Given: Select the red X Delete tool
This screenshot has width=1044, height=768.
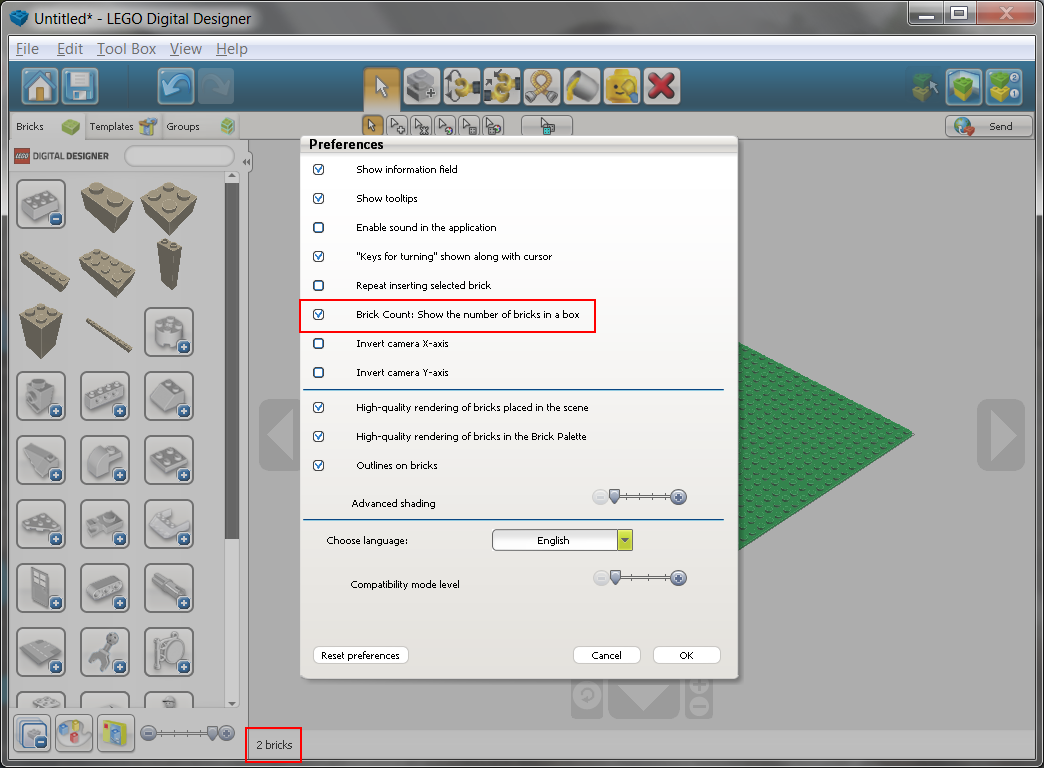Looking at the screenshot, I should tap(661, 87).
